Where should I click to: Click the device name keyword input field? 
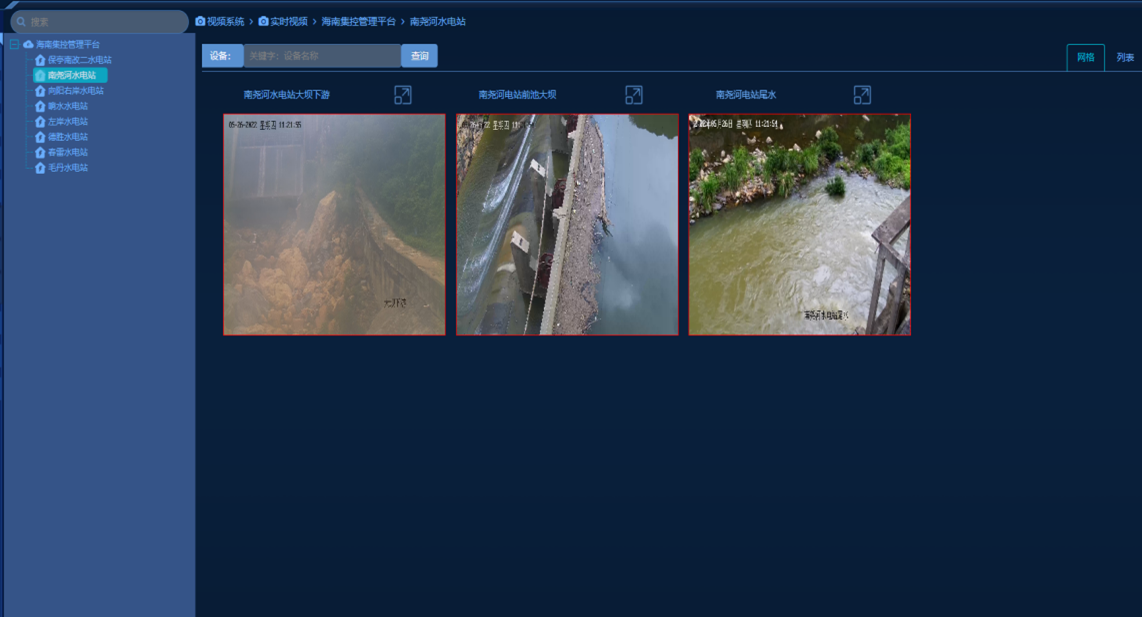click(322, 56)
